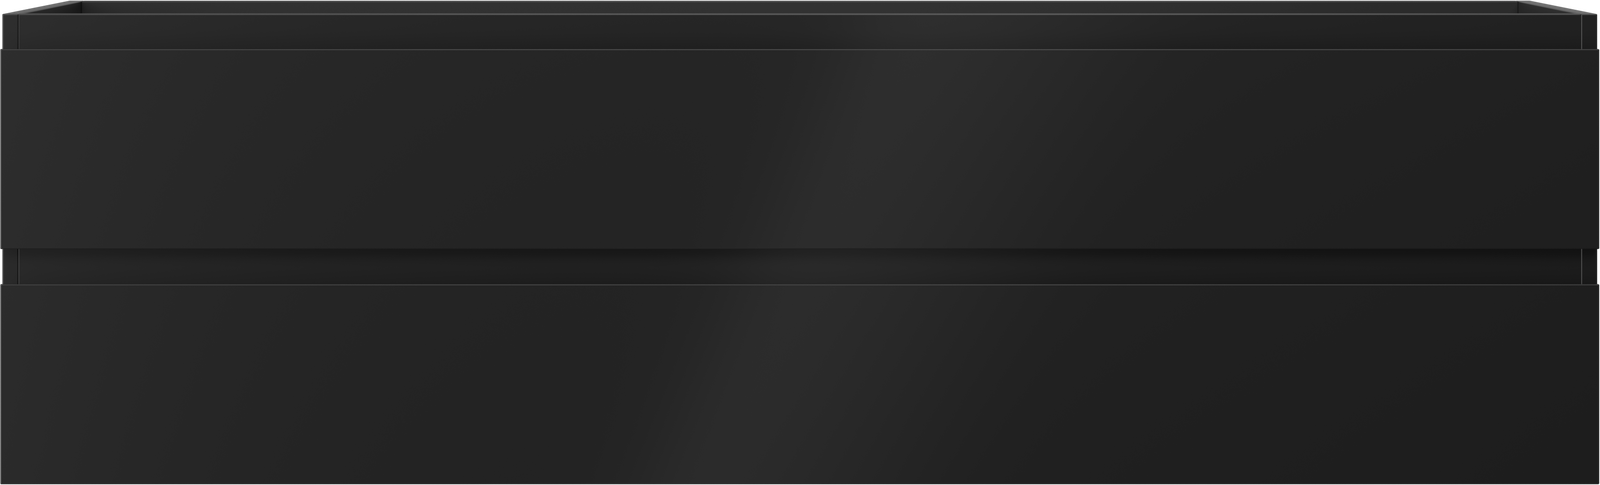The image size is (1600, 485).
Task: Click the right side panel between drawers
Action: pyautogui.click(x=1591, y=266)
